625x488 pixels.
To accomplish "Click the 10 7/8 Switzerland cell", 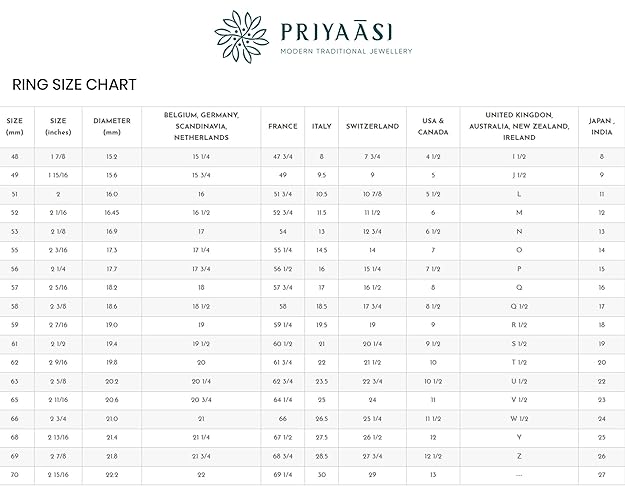I will coord(372,194).
